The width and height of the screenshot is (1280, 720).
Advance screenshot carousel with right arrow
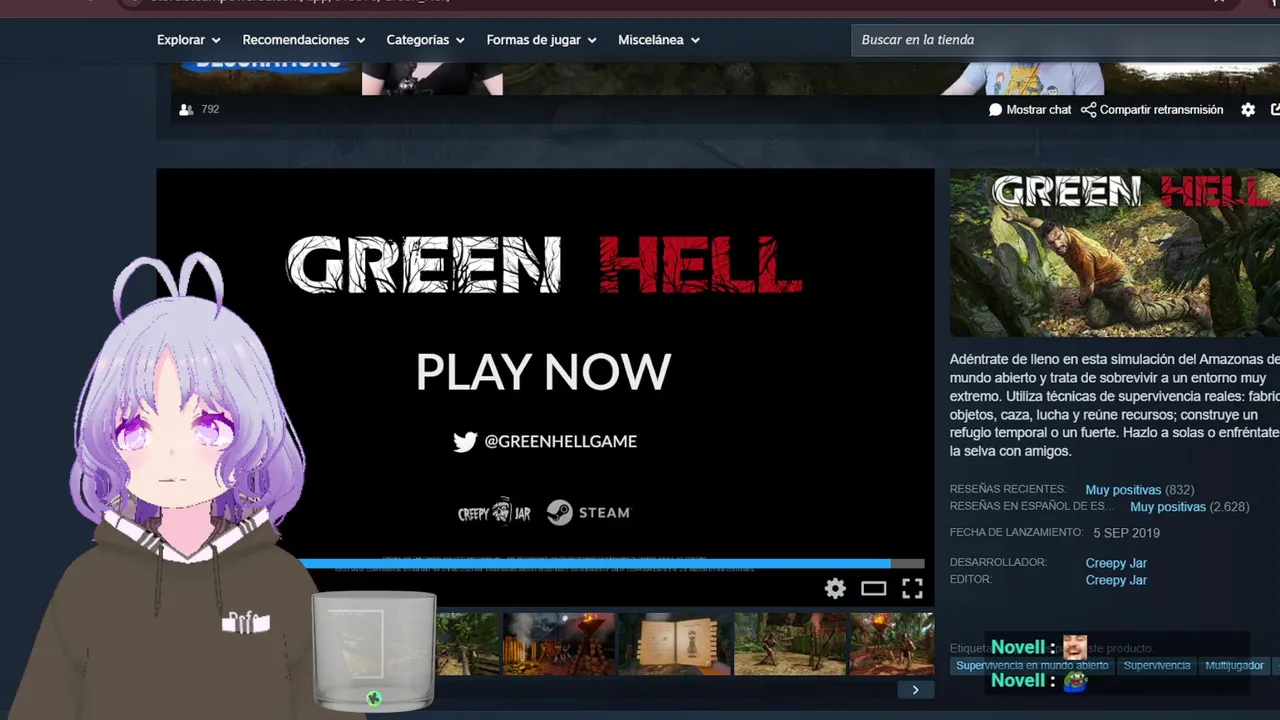[915, 690]
